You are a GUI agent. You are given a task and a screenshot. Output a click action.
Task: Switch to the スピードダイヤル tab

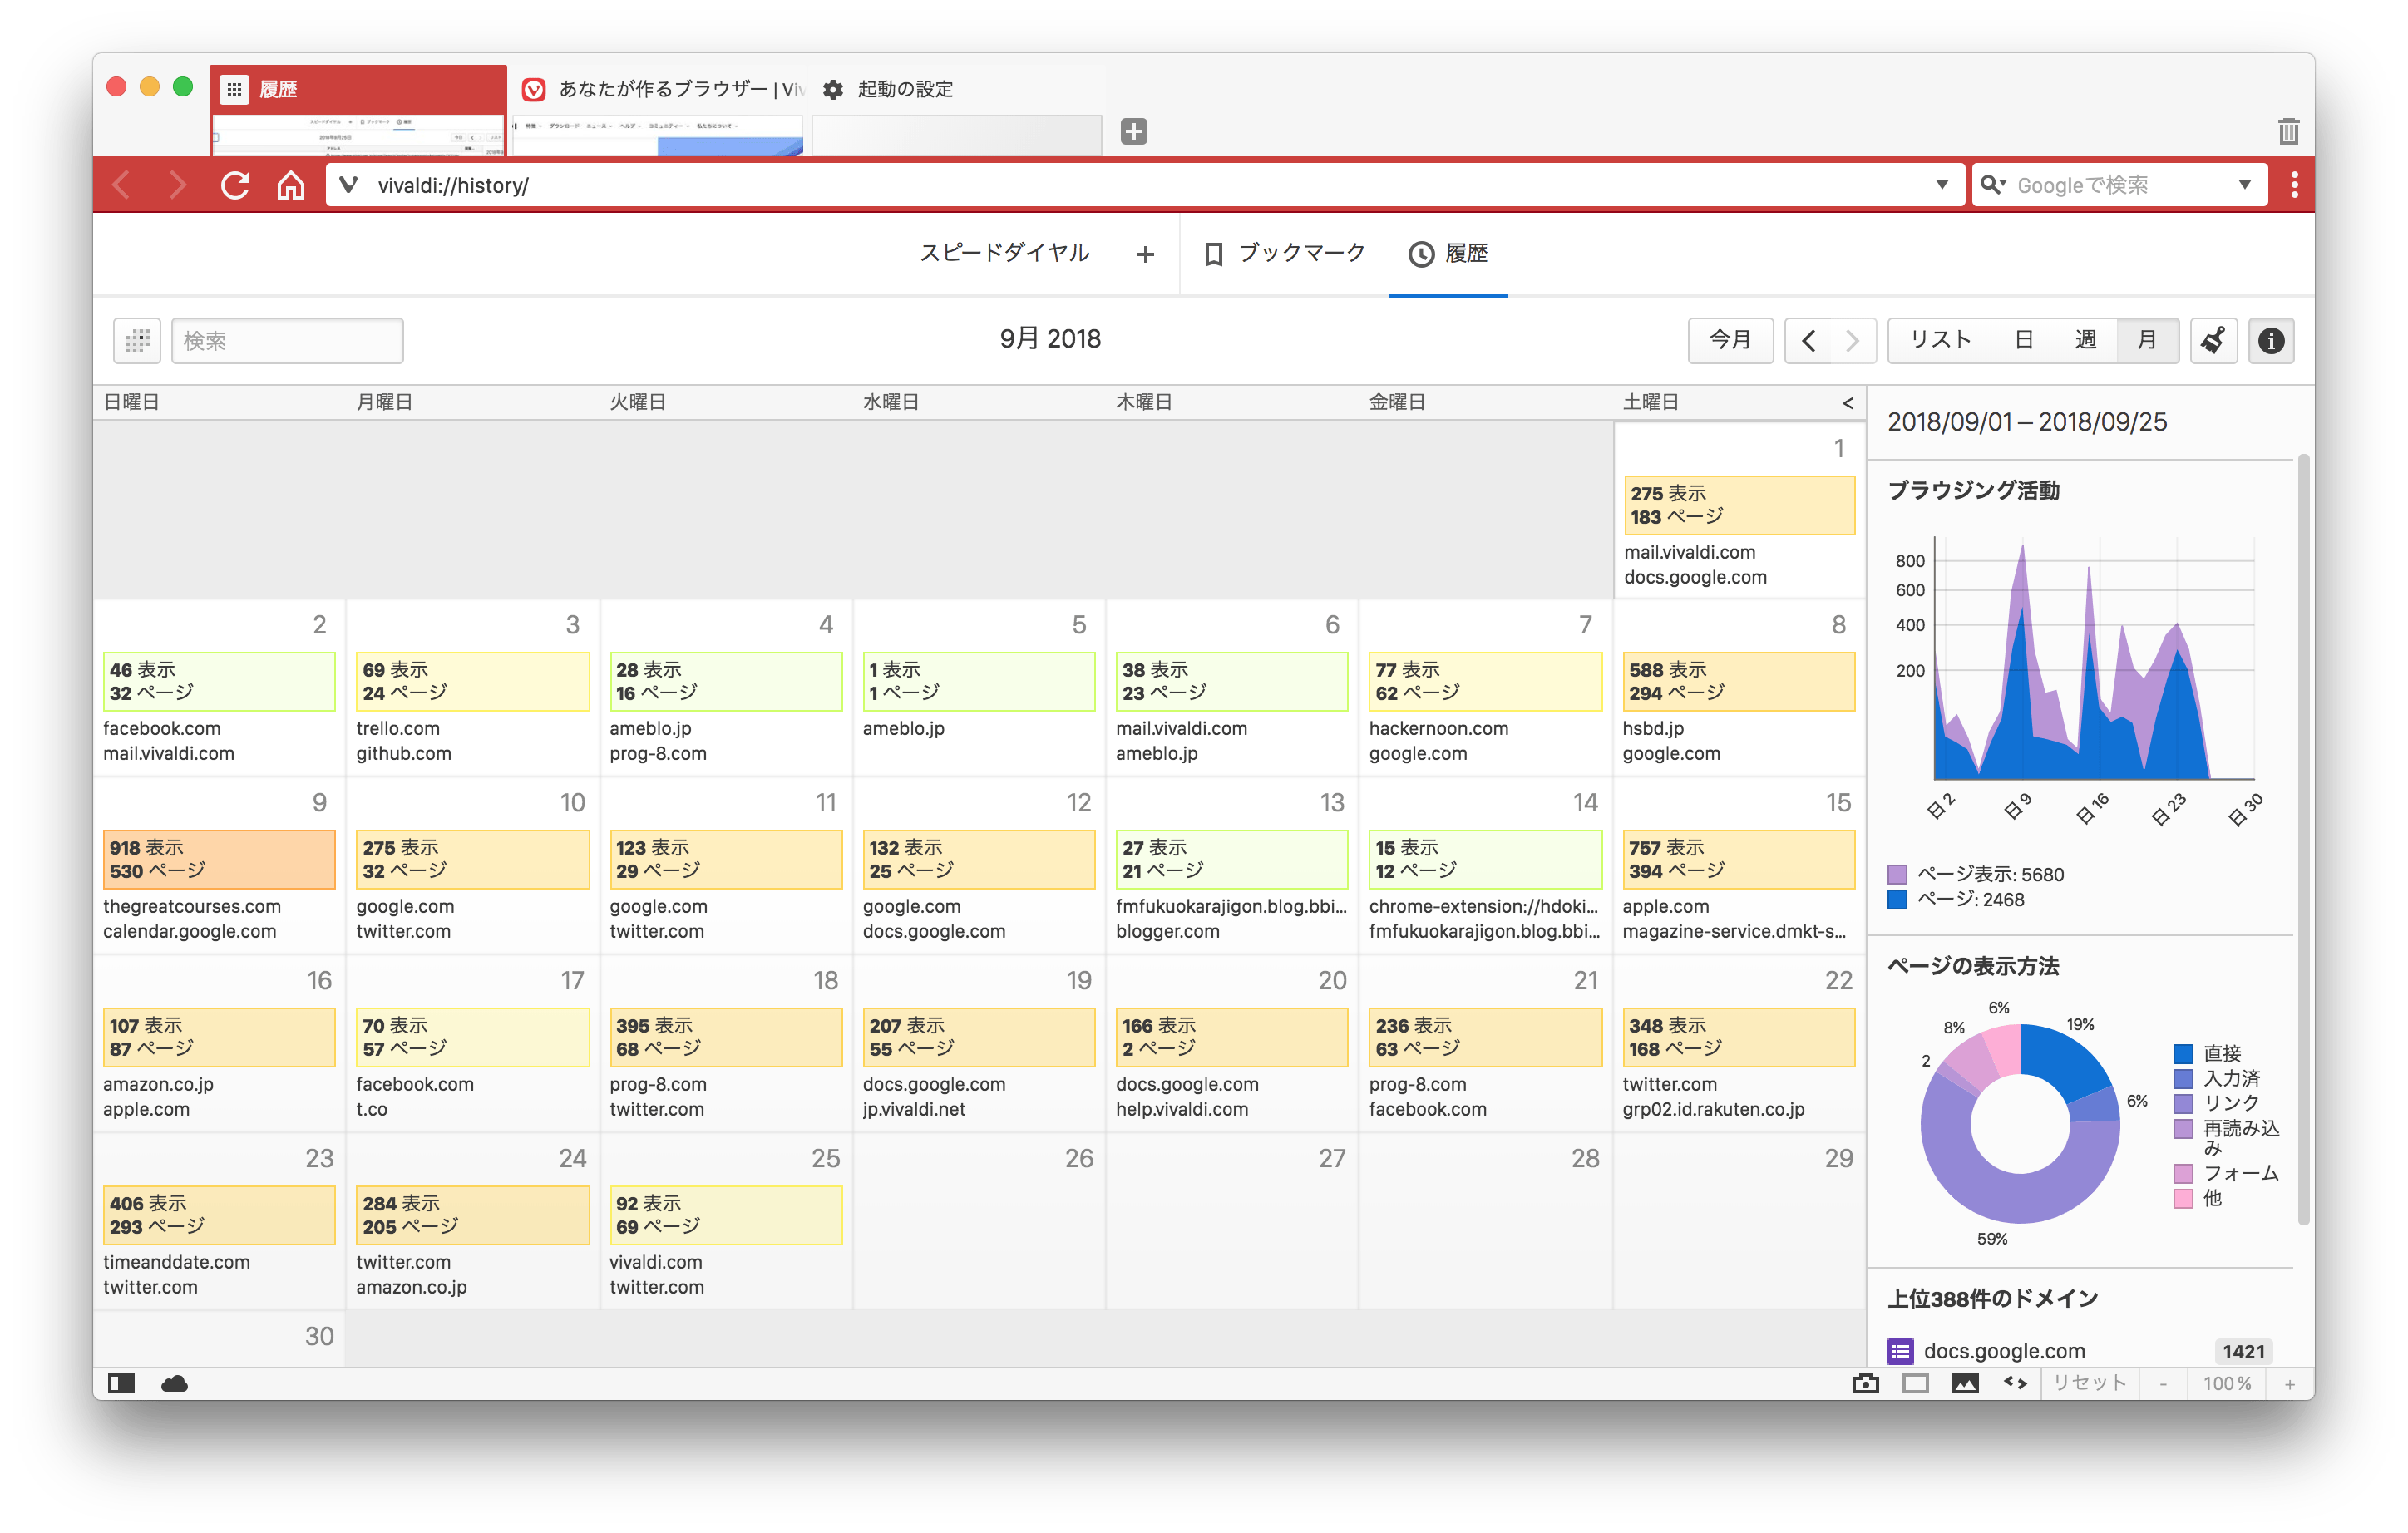tap(1004, 254)
